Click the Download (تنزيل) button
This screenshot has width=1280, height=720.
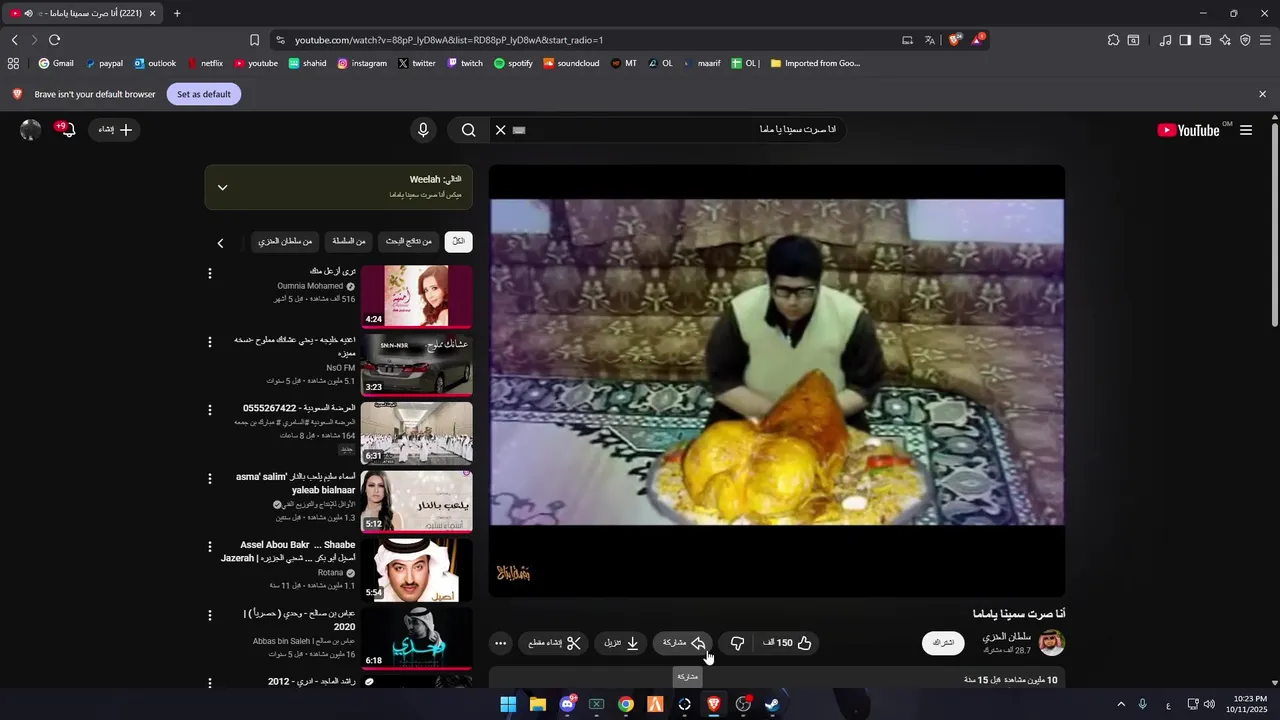pyautogui.click(x=621, y=643)
